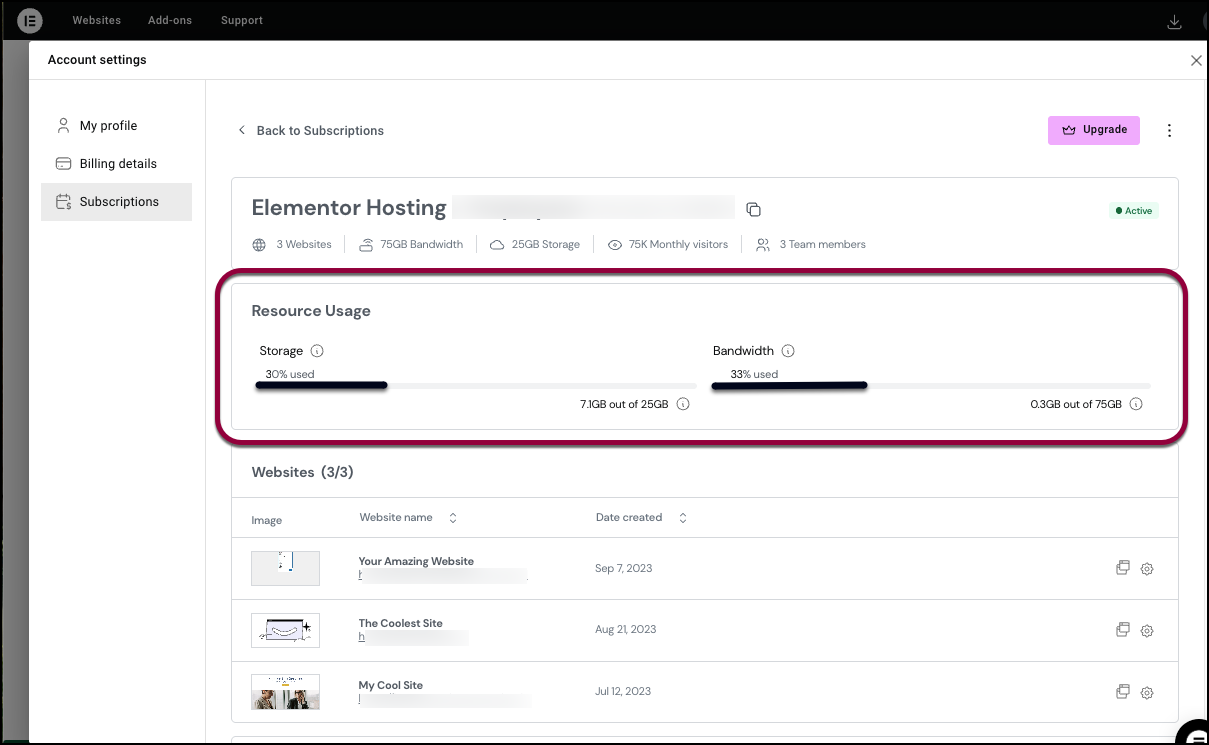
Task: Open the Add-ons menu
Action: pos(169,20)
